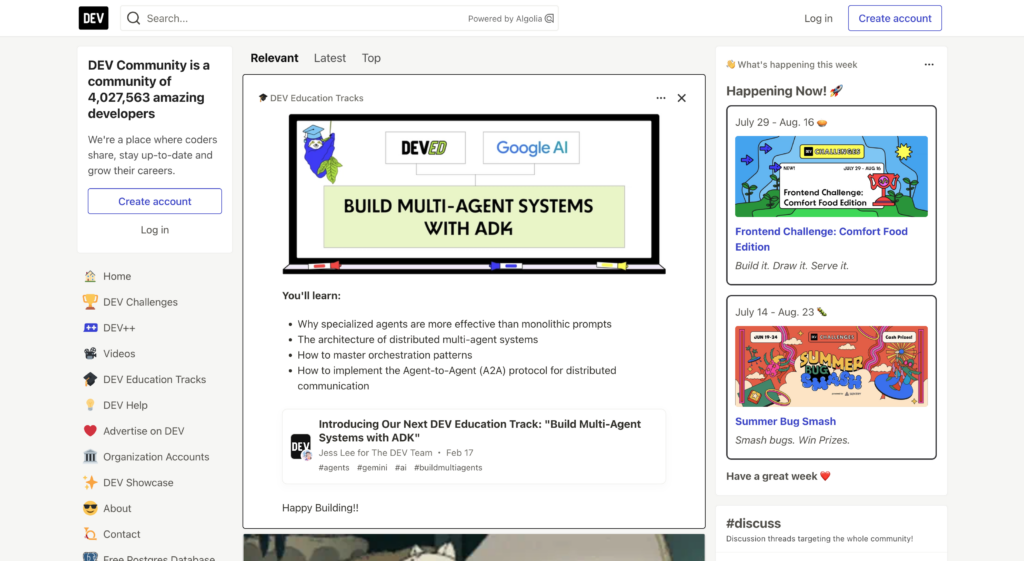Click the #ai tag
Image resolution: width=1024 pixels, height=561 pixels.
pos(401,468)
